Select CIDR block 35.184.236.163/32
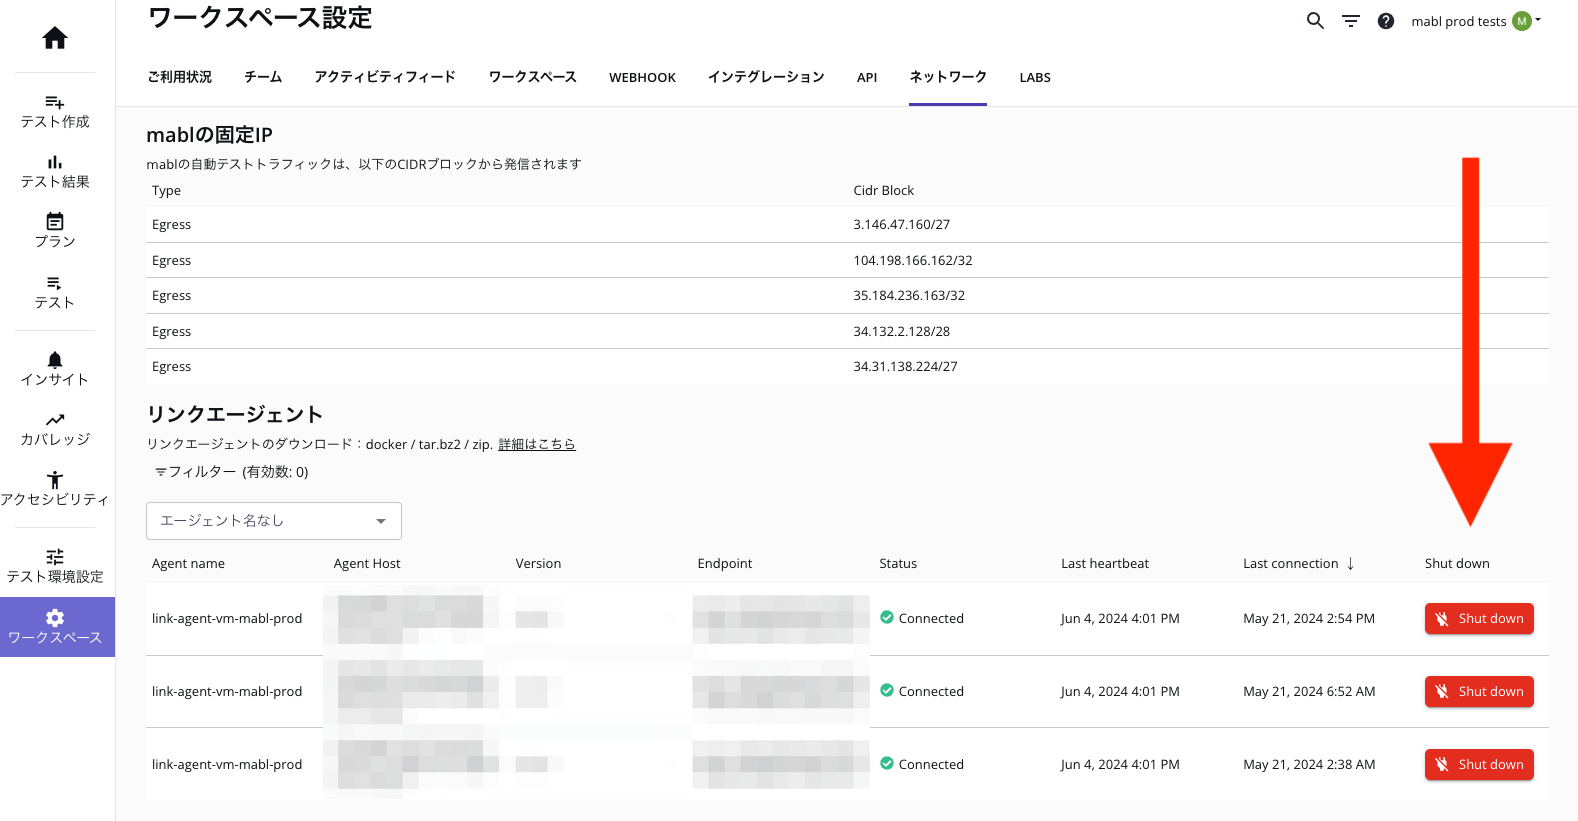 click(909, 296)
